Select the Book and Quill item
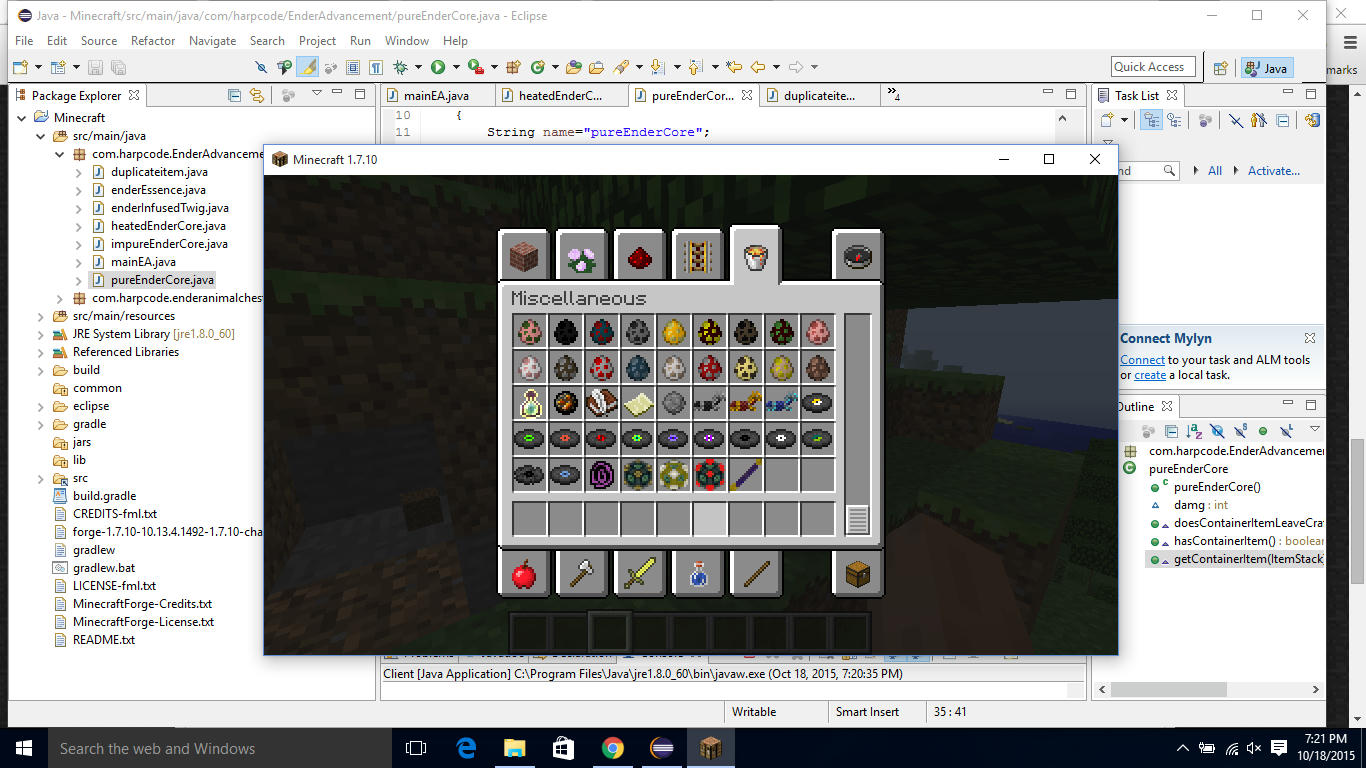Viewport: 1366px width, 768px height. click(x=600, y=403)
